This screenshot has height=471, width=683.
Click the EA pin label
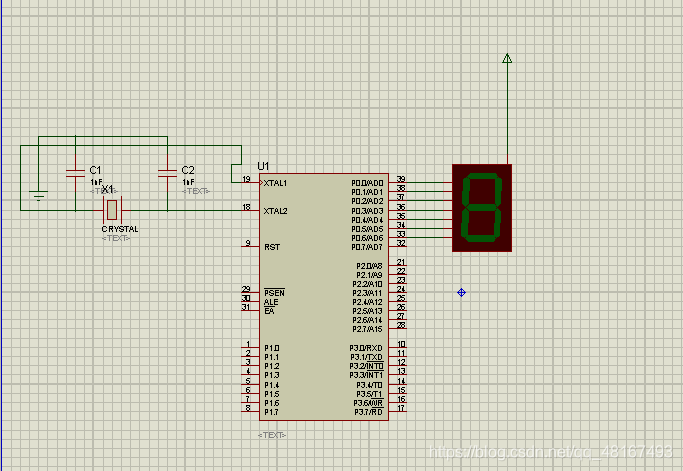tap(269, 311)
